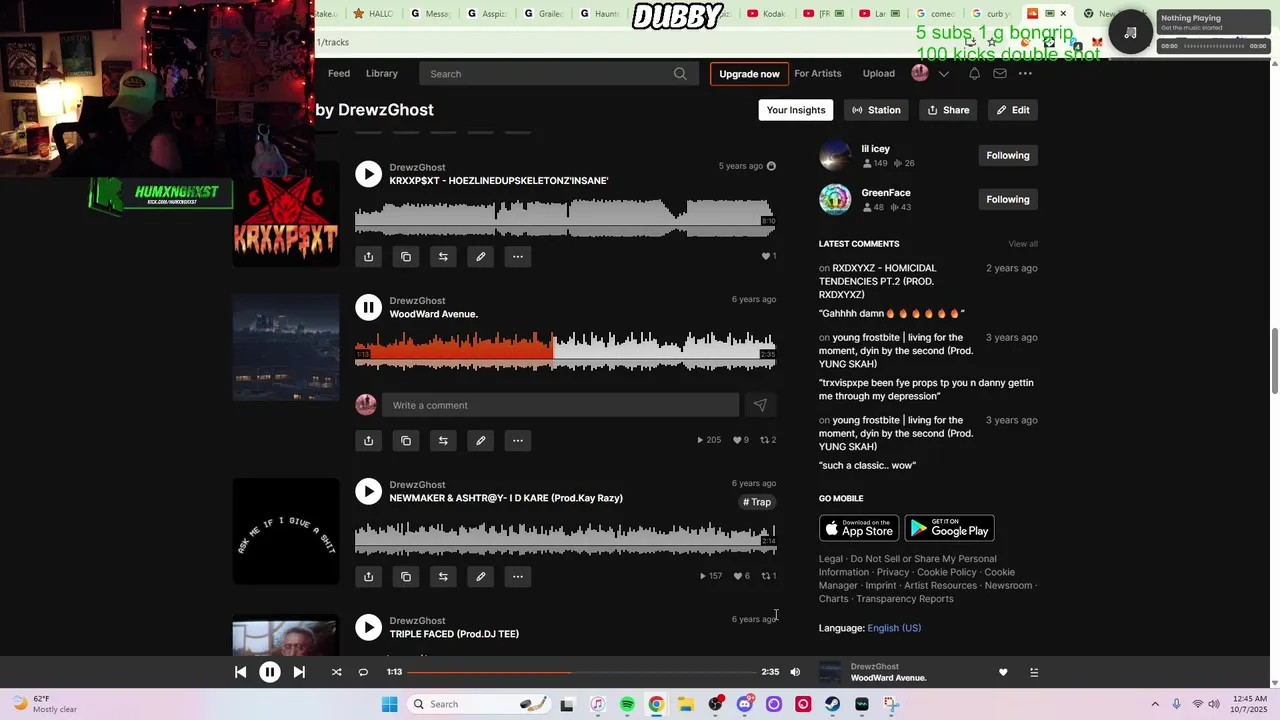The image size is (1280, 720).
Task: Click the Edit profile button
Action: (x=1013, y=110)
